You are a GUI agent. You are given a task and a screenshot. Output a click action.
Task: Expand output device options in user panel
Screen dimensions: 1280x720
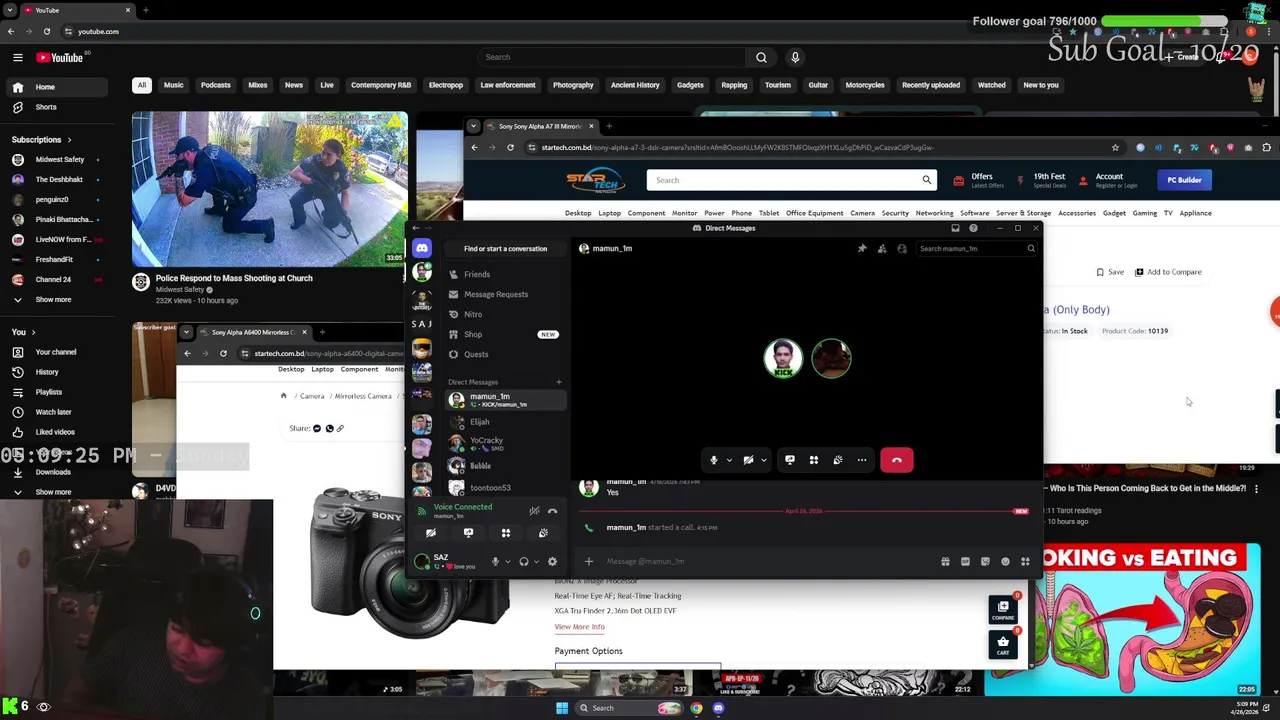536,562
